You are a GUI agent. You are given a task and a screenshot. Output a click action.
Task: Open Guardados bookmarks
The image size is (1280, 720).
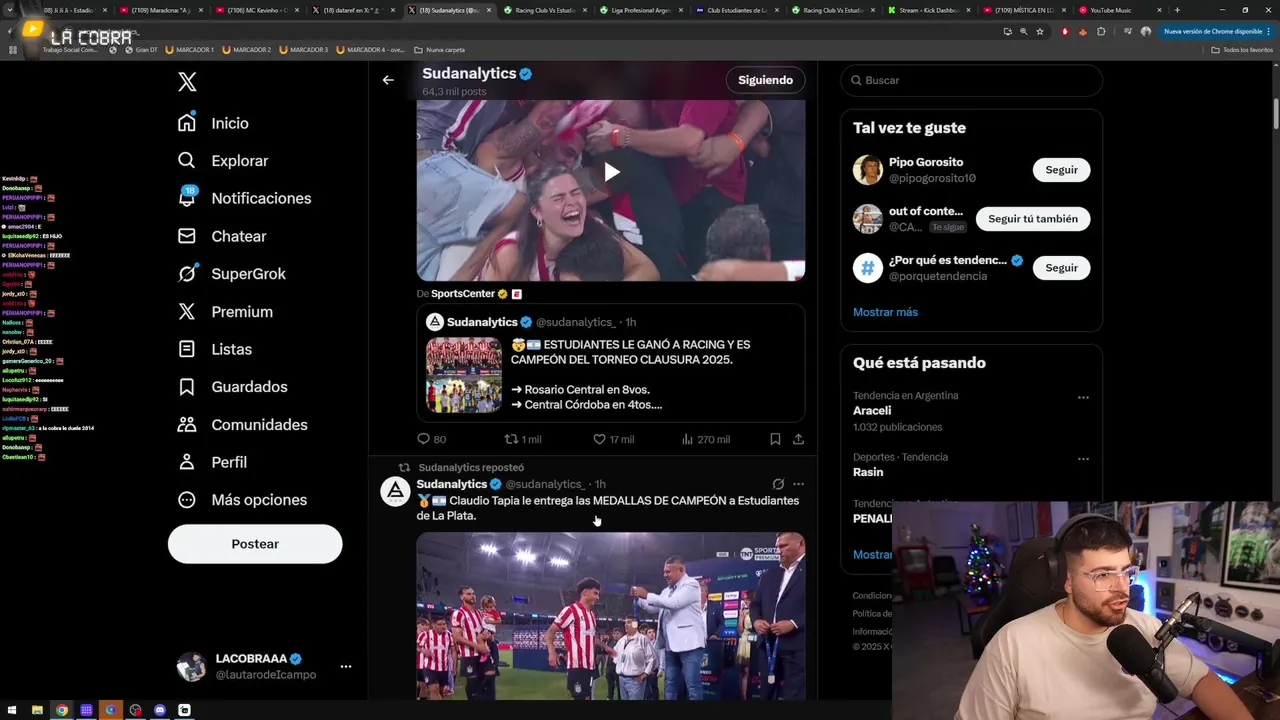pos(232,387)
